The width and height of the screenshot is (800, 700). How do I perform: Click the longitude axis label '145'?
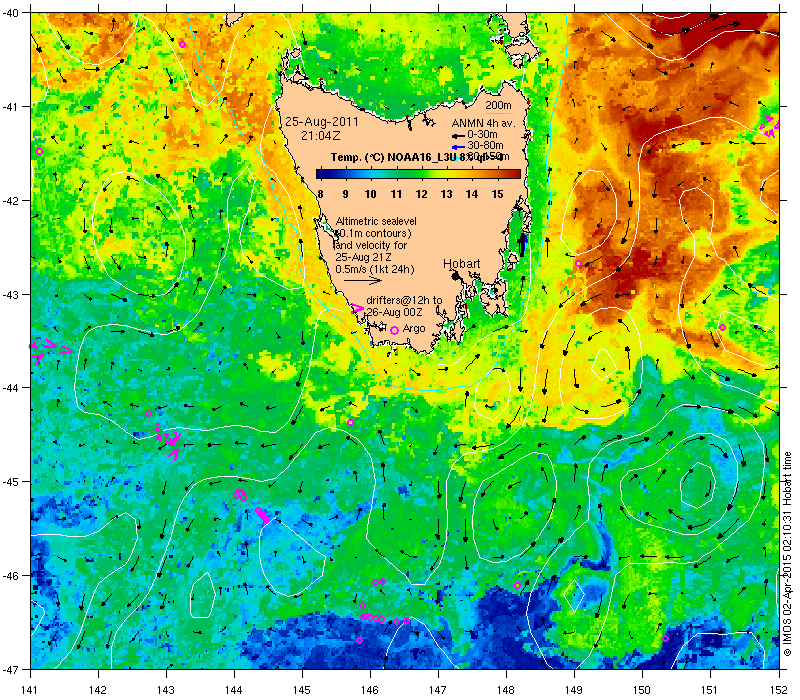click(x=302, y=690)
